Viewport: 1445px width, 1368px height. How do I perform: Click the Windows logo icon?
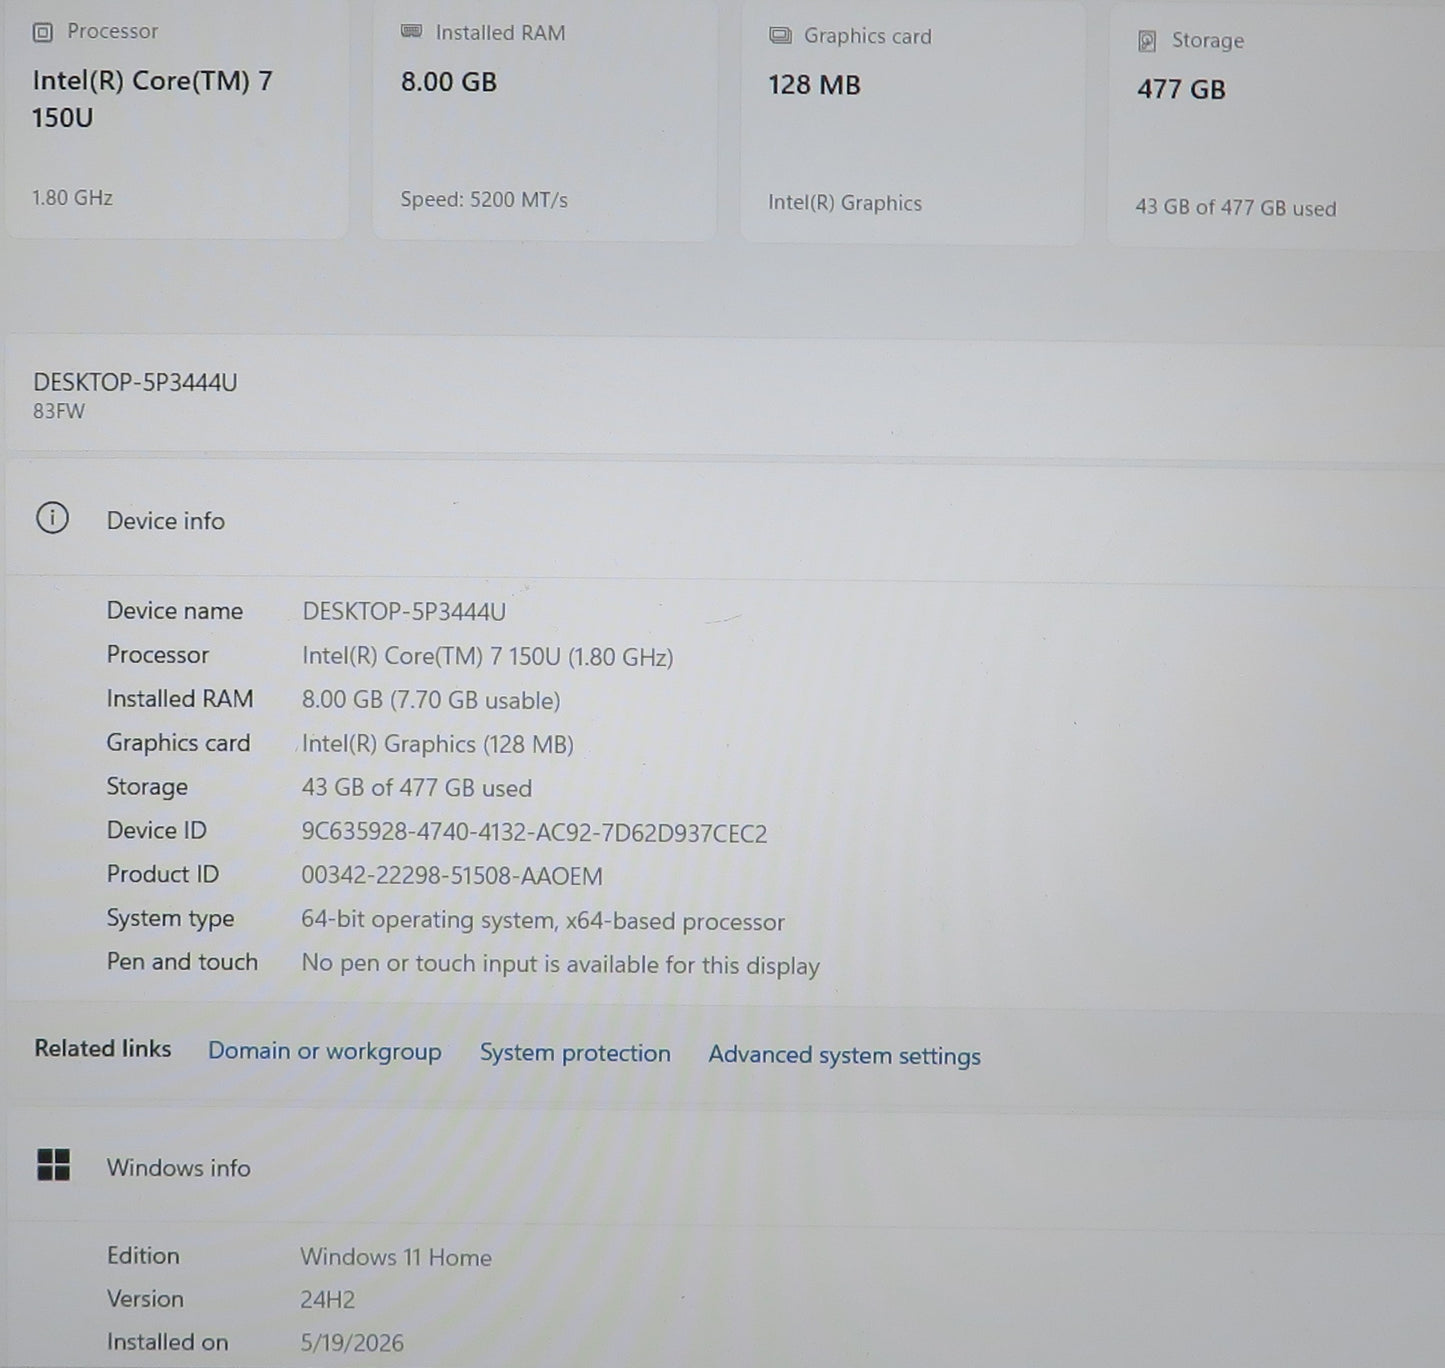click(x=53, y=1165)
